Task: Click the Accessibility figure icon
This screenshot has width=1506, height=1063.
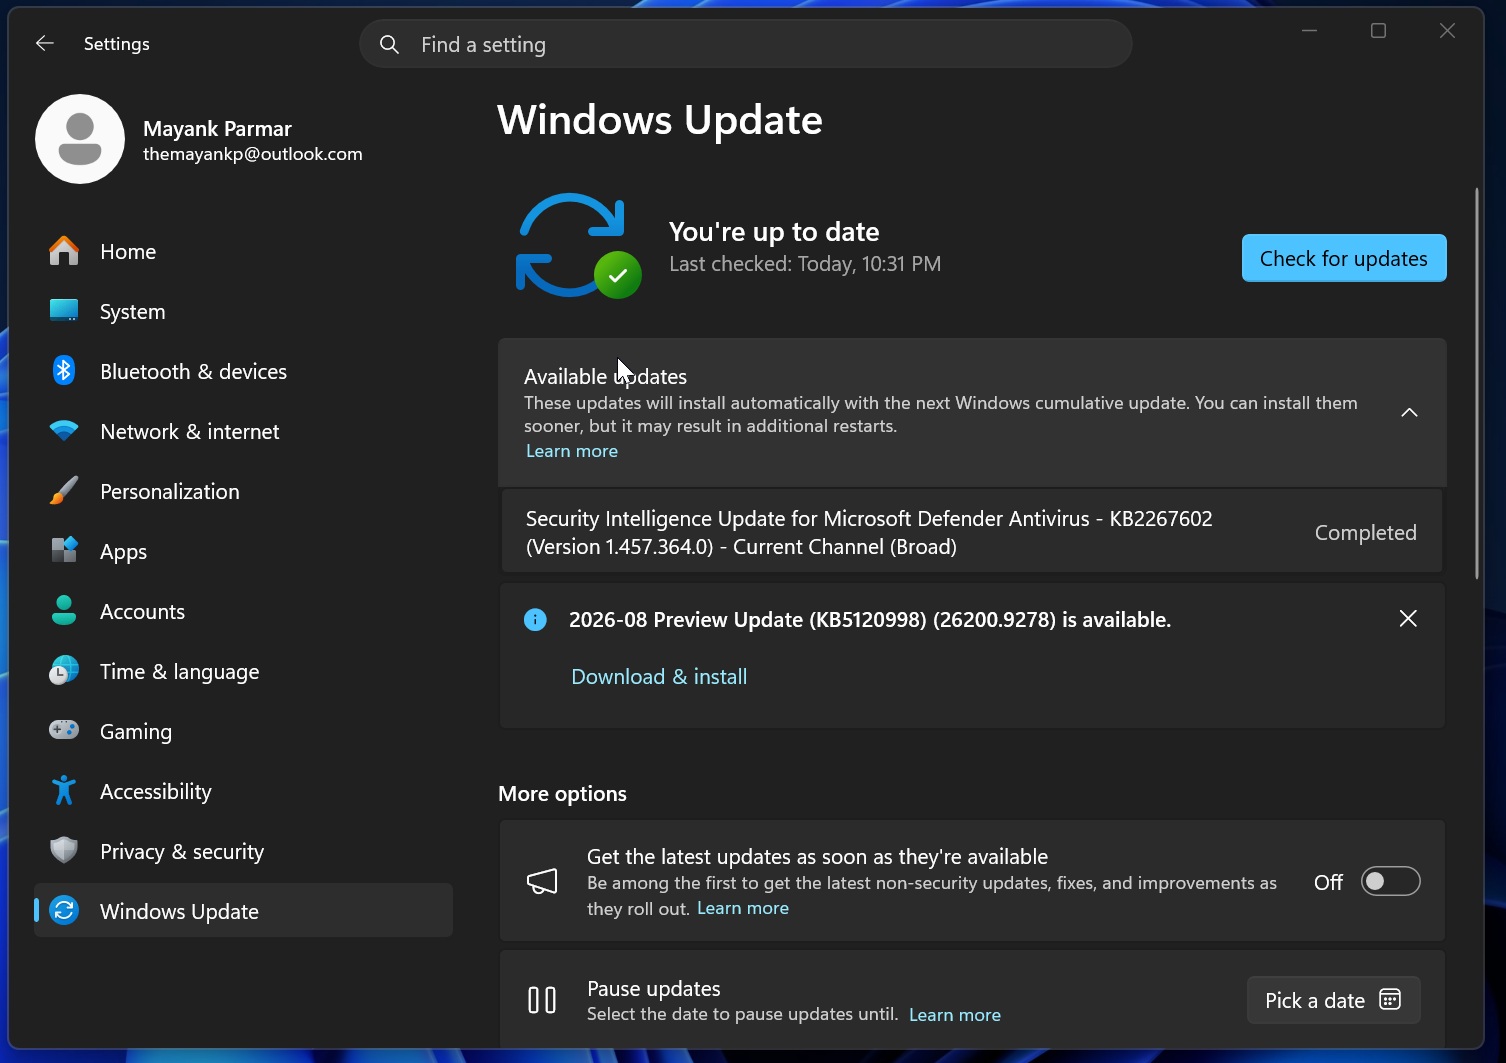Action: (64, 791)
